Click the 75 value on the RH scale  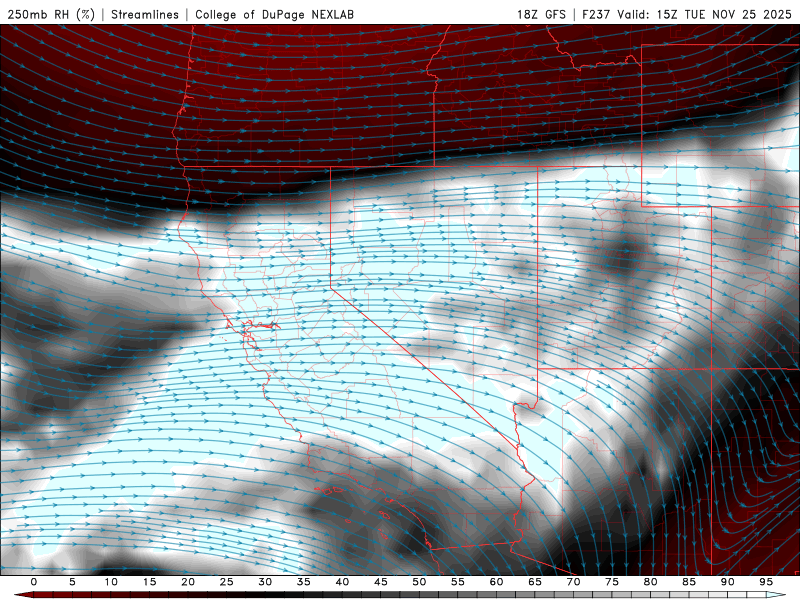(612, 582)
